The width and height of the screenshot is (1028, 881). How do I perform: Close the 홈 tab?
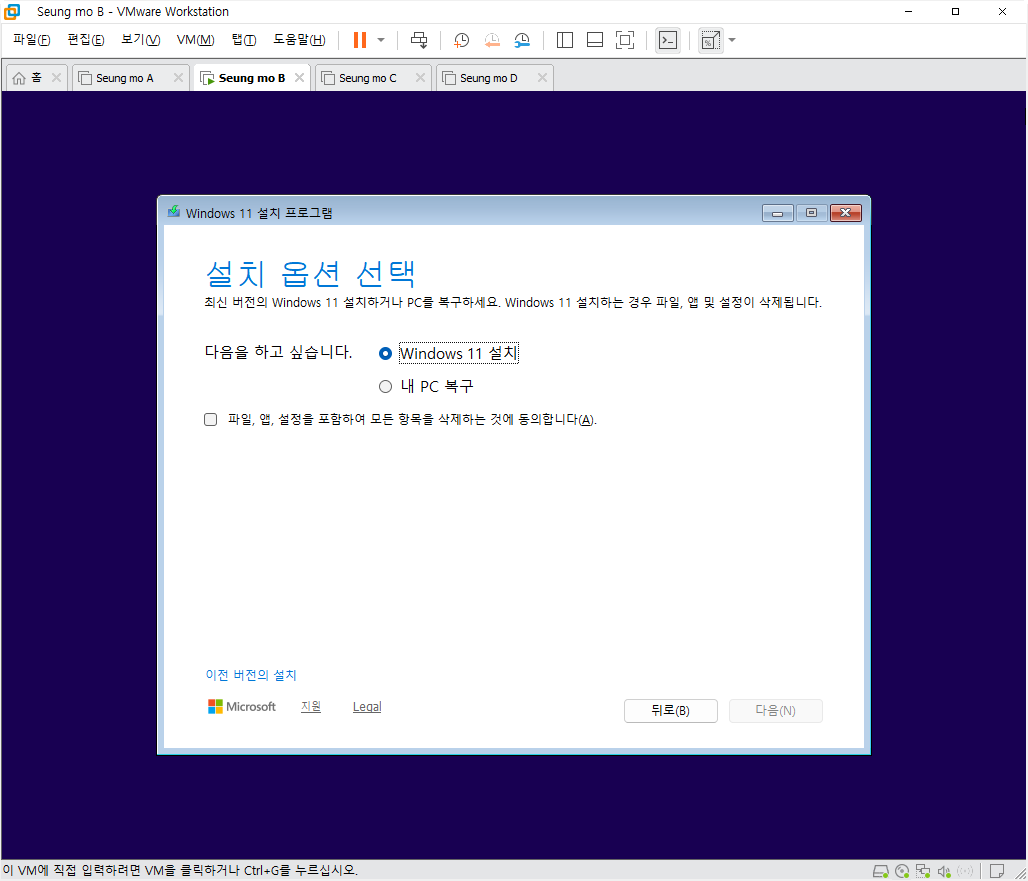click(56, 77)
